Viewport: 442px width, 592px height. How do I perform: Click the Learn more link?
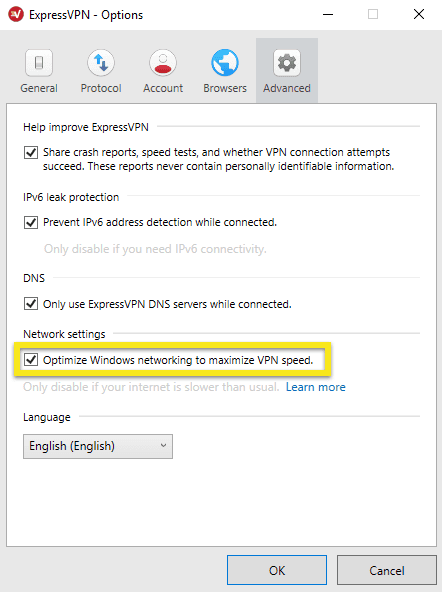coord(316,387)
